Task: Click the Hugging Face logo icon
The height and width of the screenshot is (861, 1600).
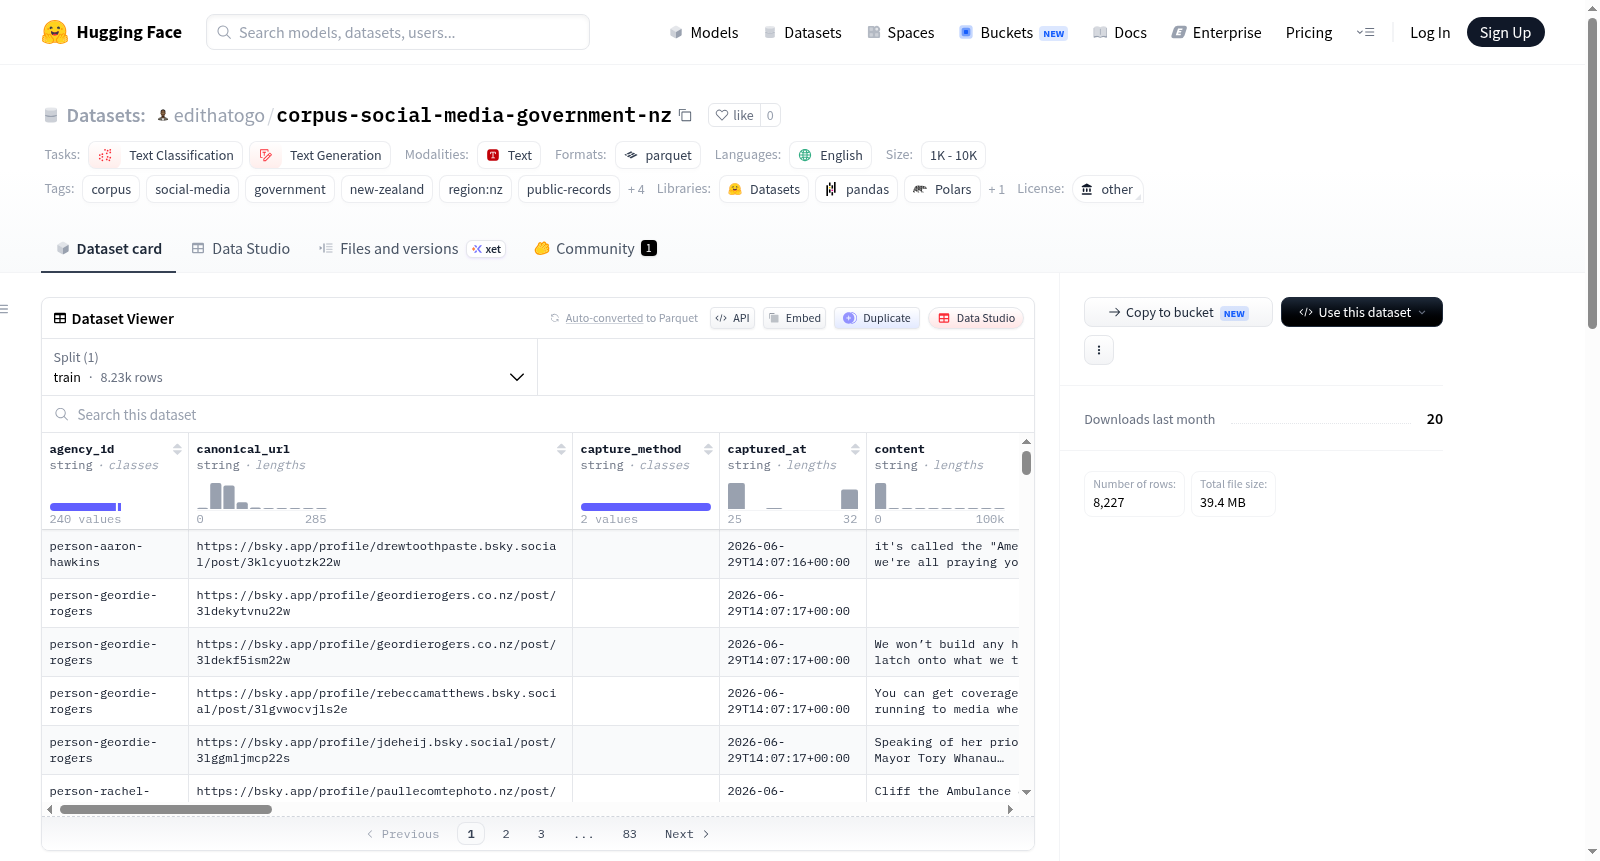Action: (x=55, y=32)
